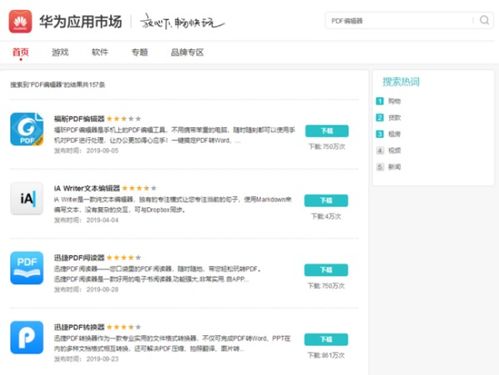Download the 福昕PDF编辑器 app
Screen dimensions: 499x375
[327, 131]
